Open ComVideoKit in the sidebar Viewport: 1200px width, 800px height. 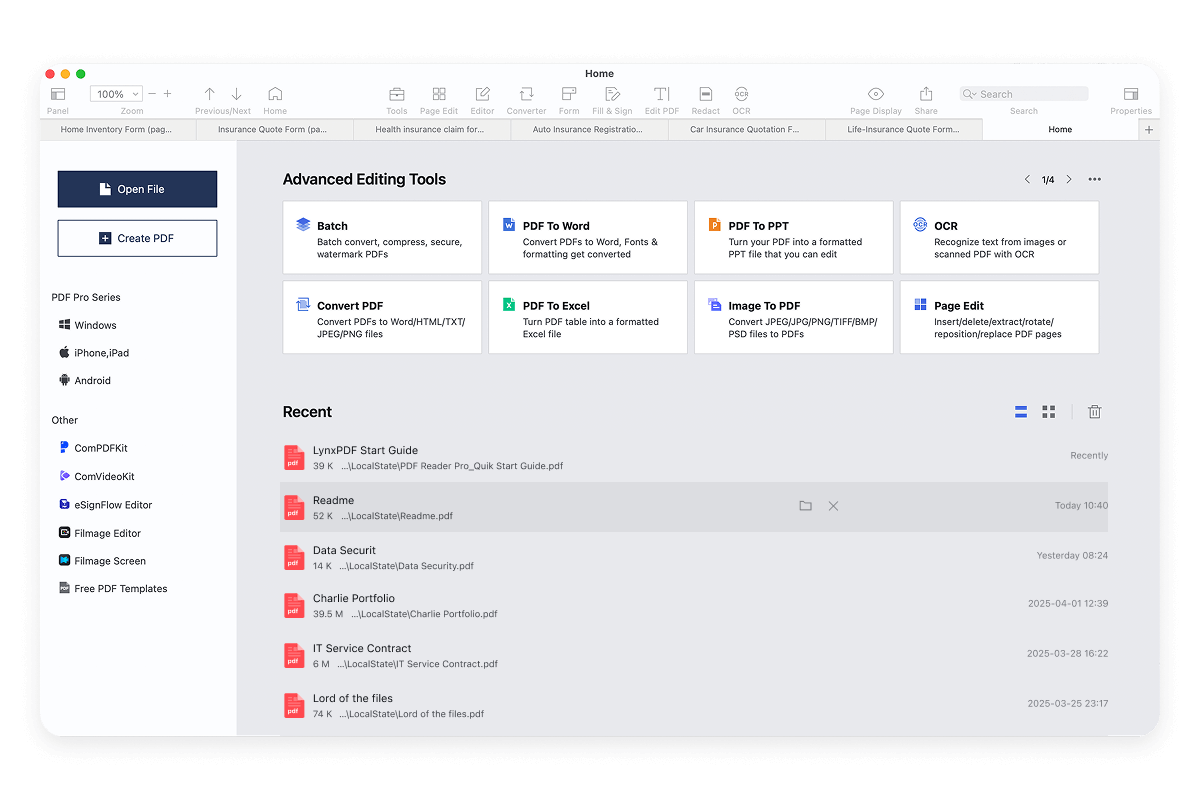(x=97, y=477)
